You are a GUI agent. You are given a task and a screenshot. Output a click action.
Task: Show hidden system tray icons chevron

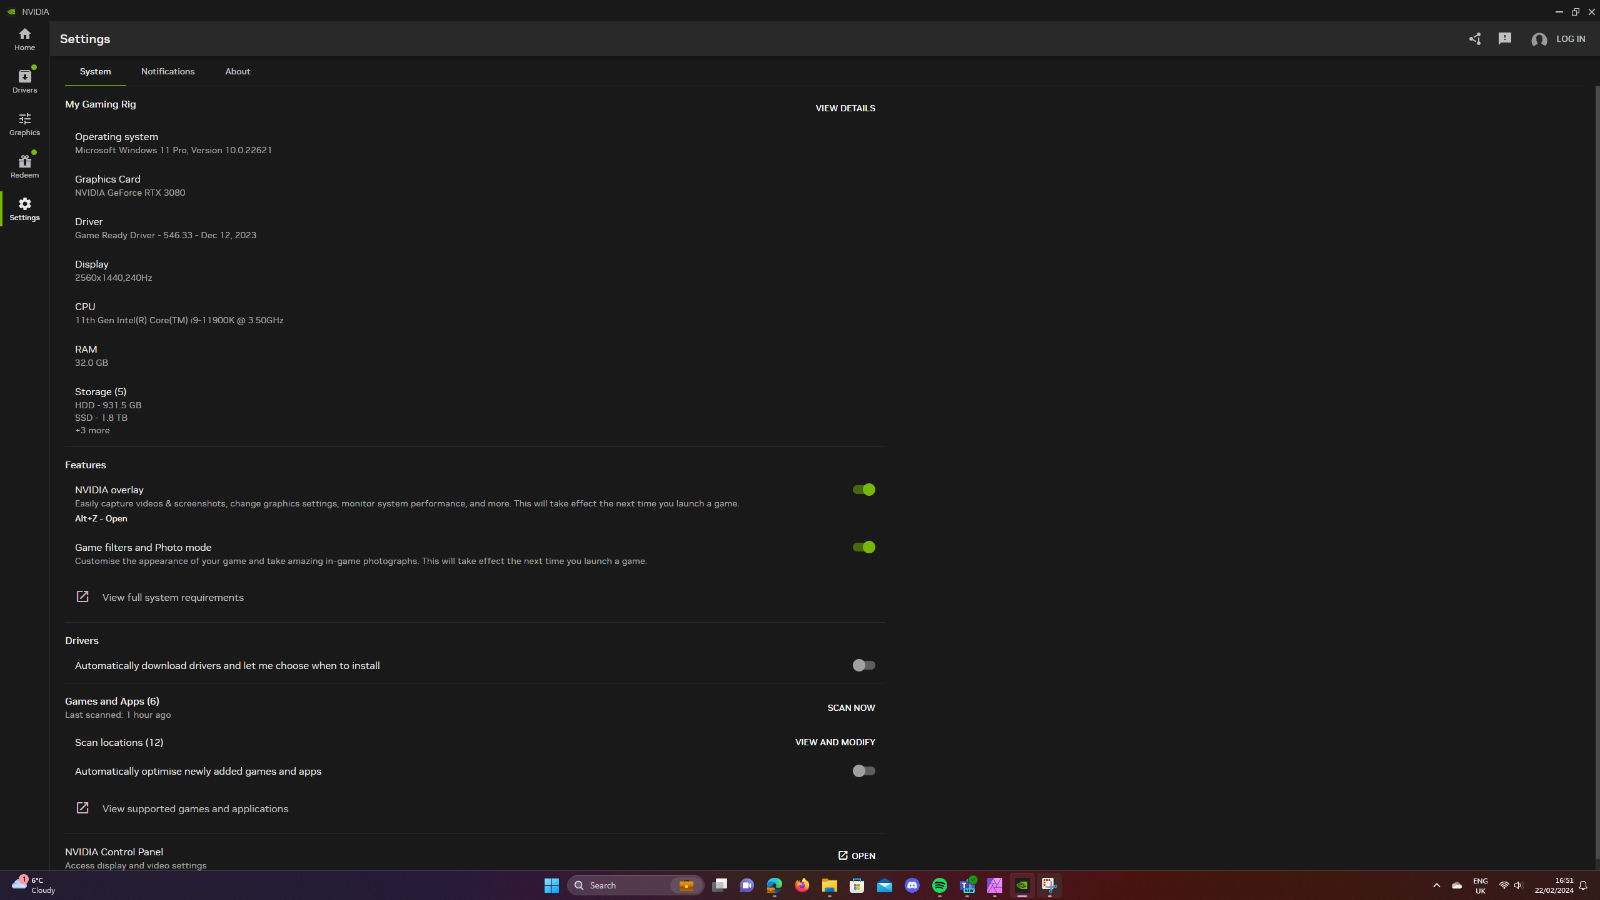tap(1436, 885)
